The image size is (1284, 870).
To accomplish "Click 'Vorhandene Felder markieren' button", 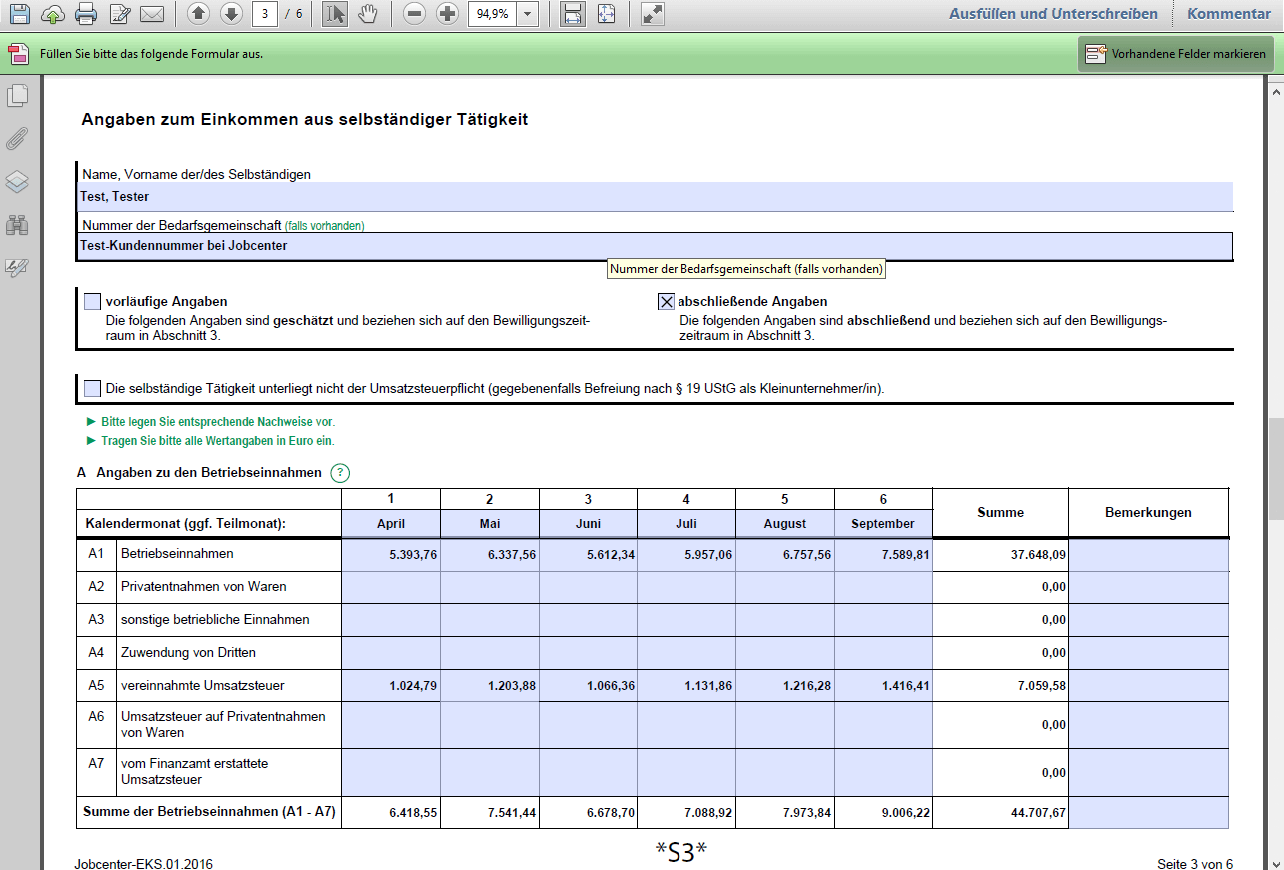I will click(1176, 54).
